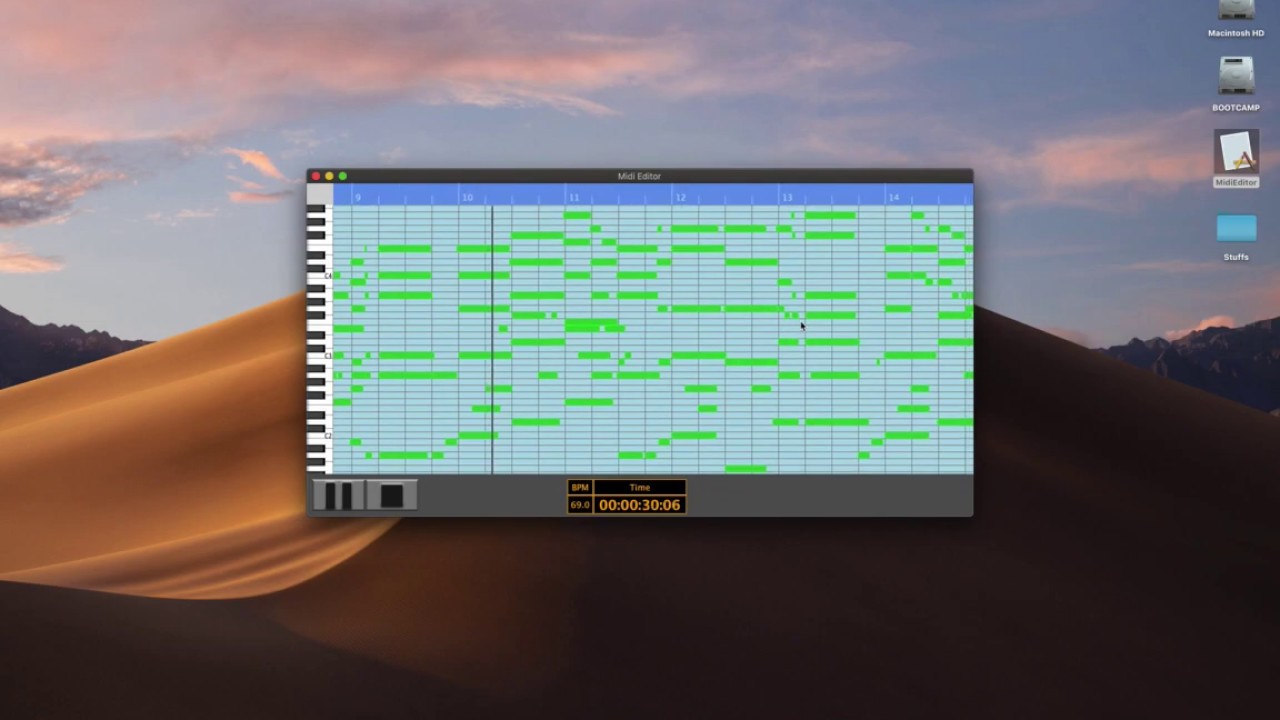Jump to measure 11 on the ruler
This screenshot has height=720, width=1280.
574,197
